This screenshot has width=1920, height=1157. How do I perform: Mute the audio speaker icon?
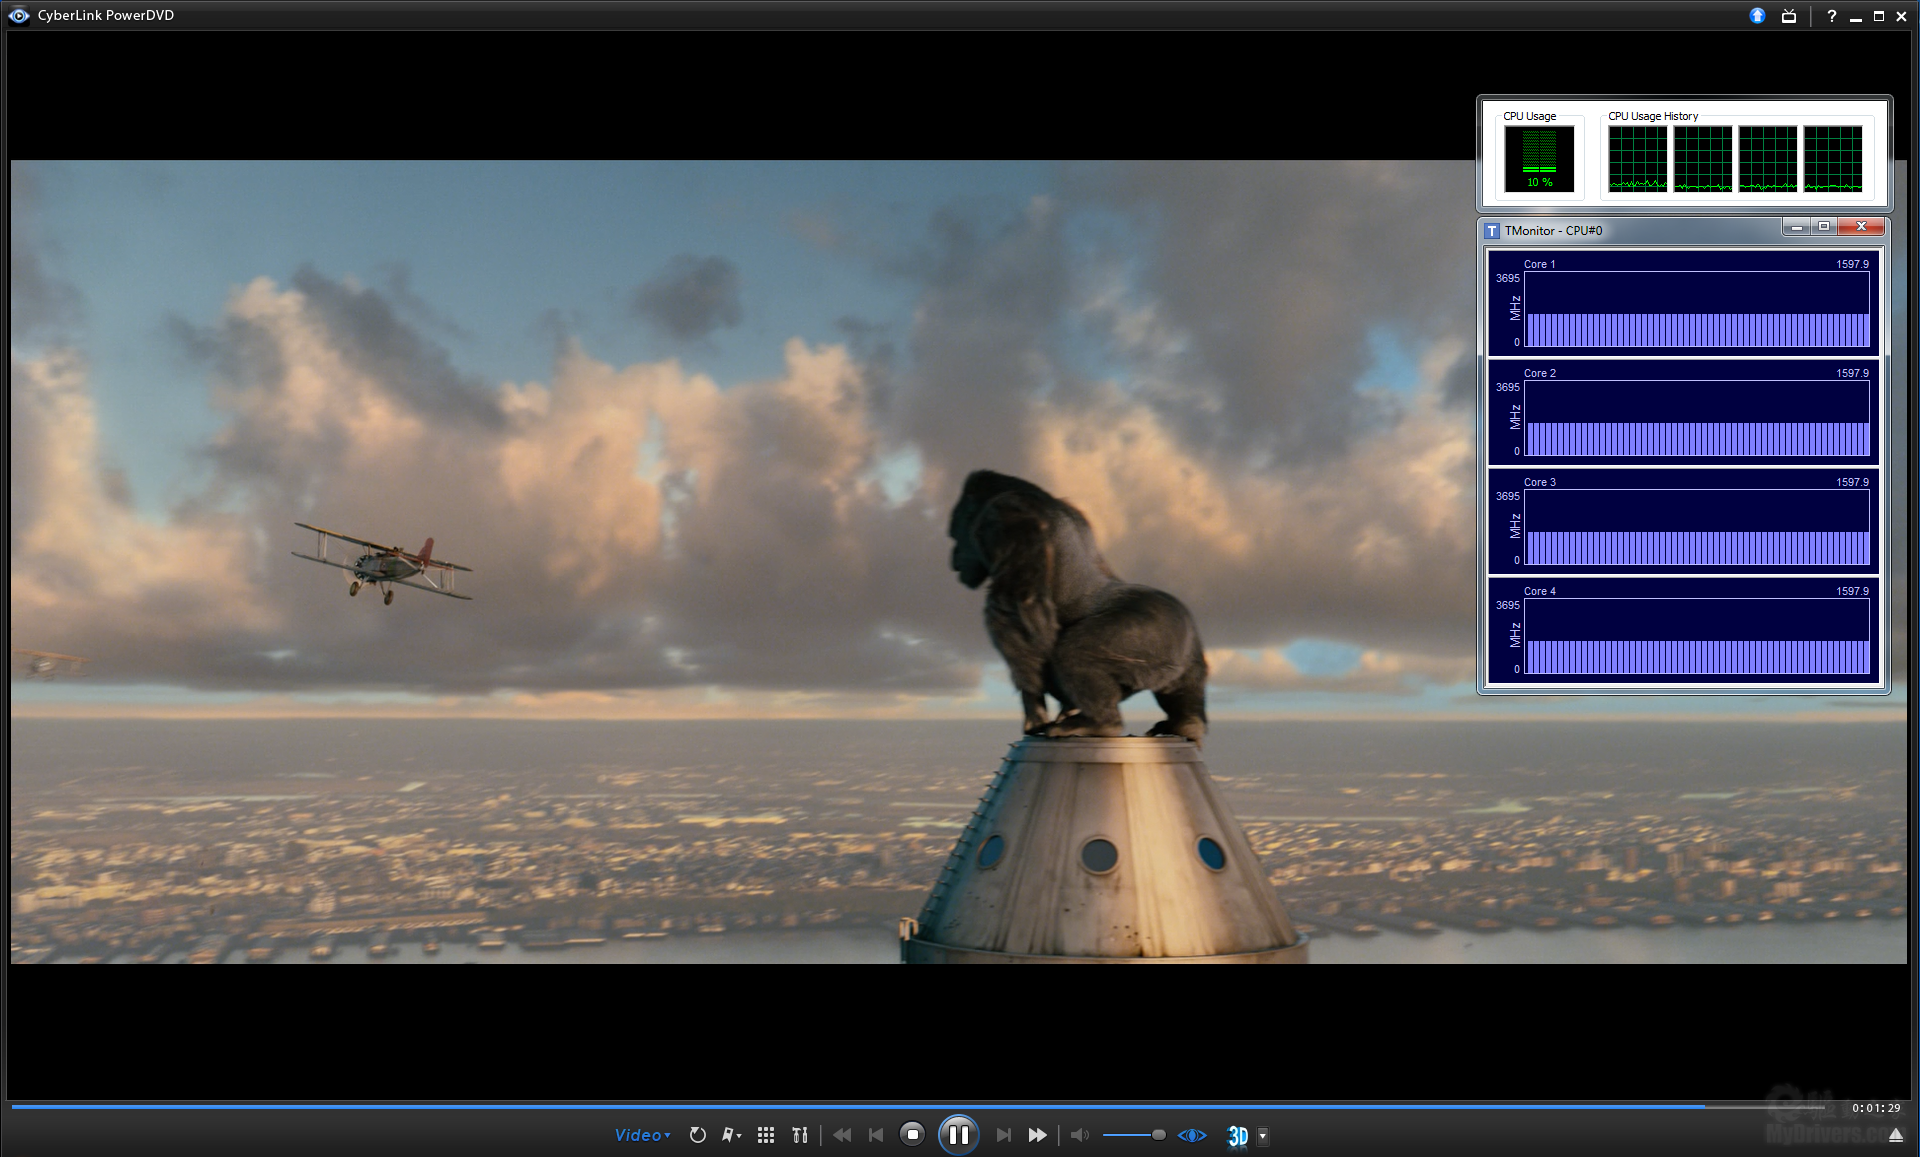(1079, 1135)
